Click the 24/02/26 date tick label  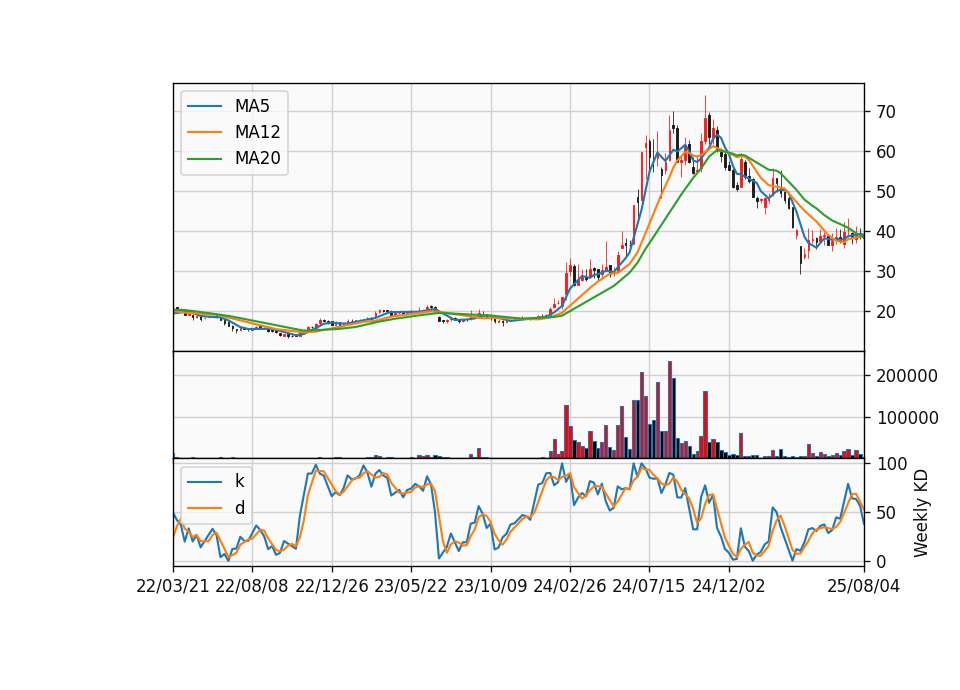(x=569, y=586)
